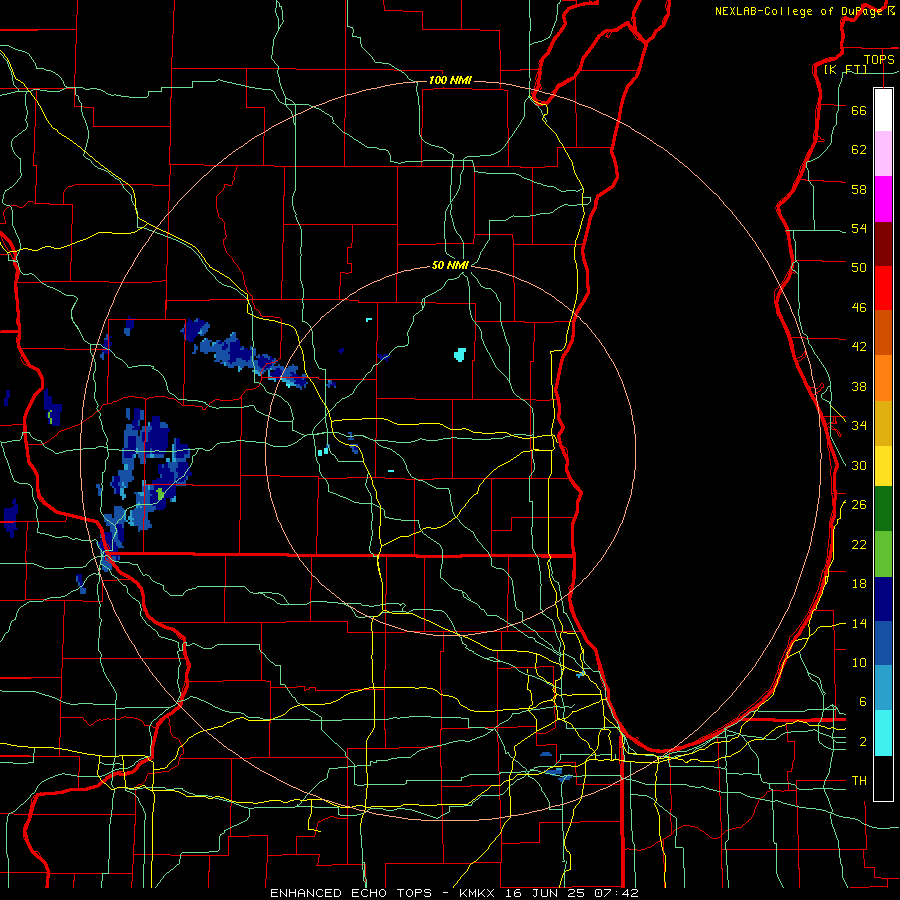Viewport: 900px width, 900px height.
Task: Click the light pink 62 kft swatch
Action: [883, 154]
